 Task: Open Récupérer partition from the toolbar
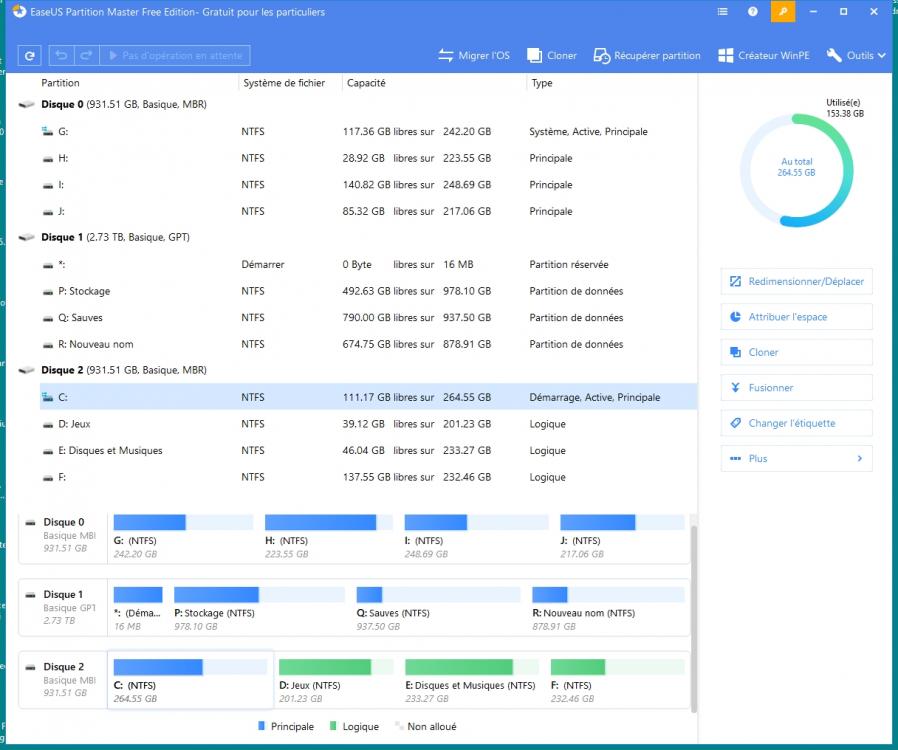pos(646,56)
